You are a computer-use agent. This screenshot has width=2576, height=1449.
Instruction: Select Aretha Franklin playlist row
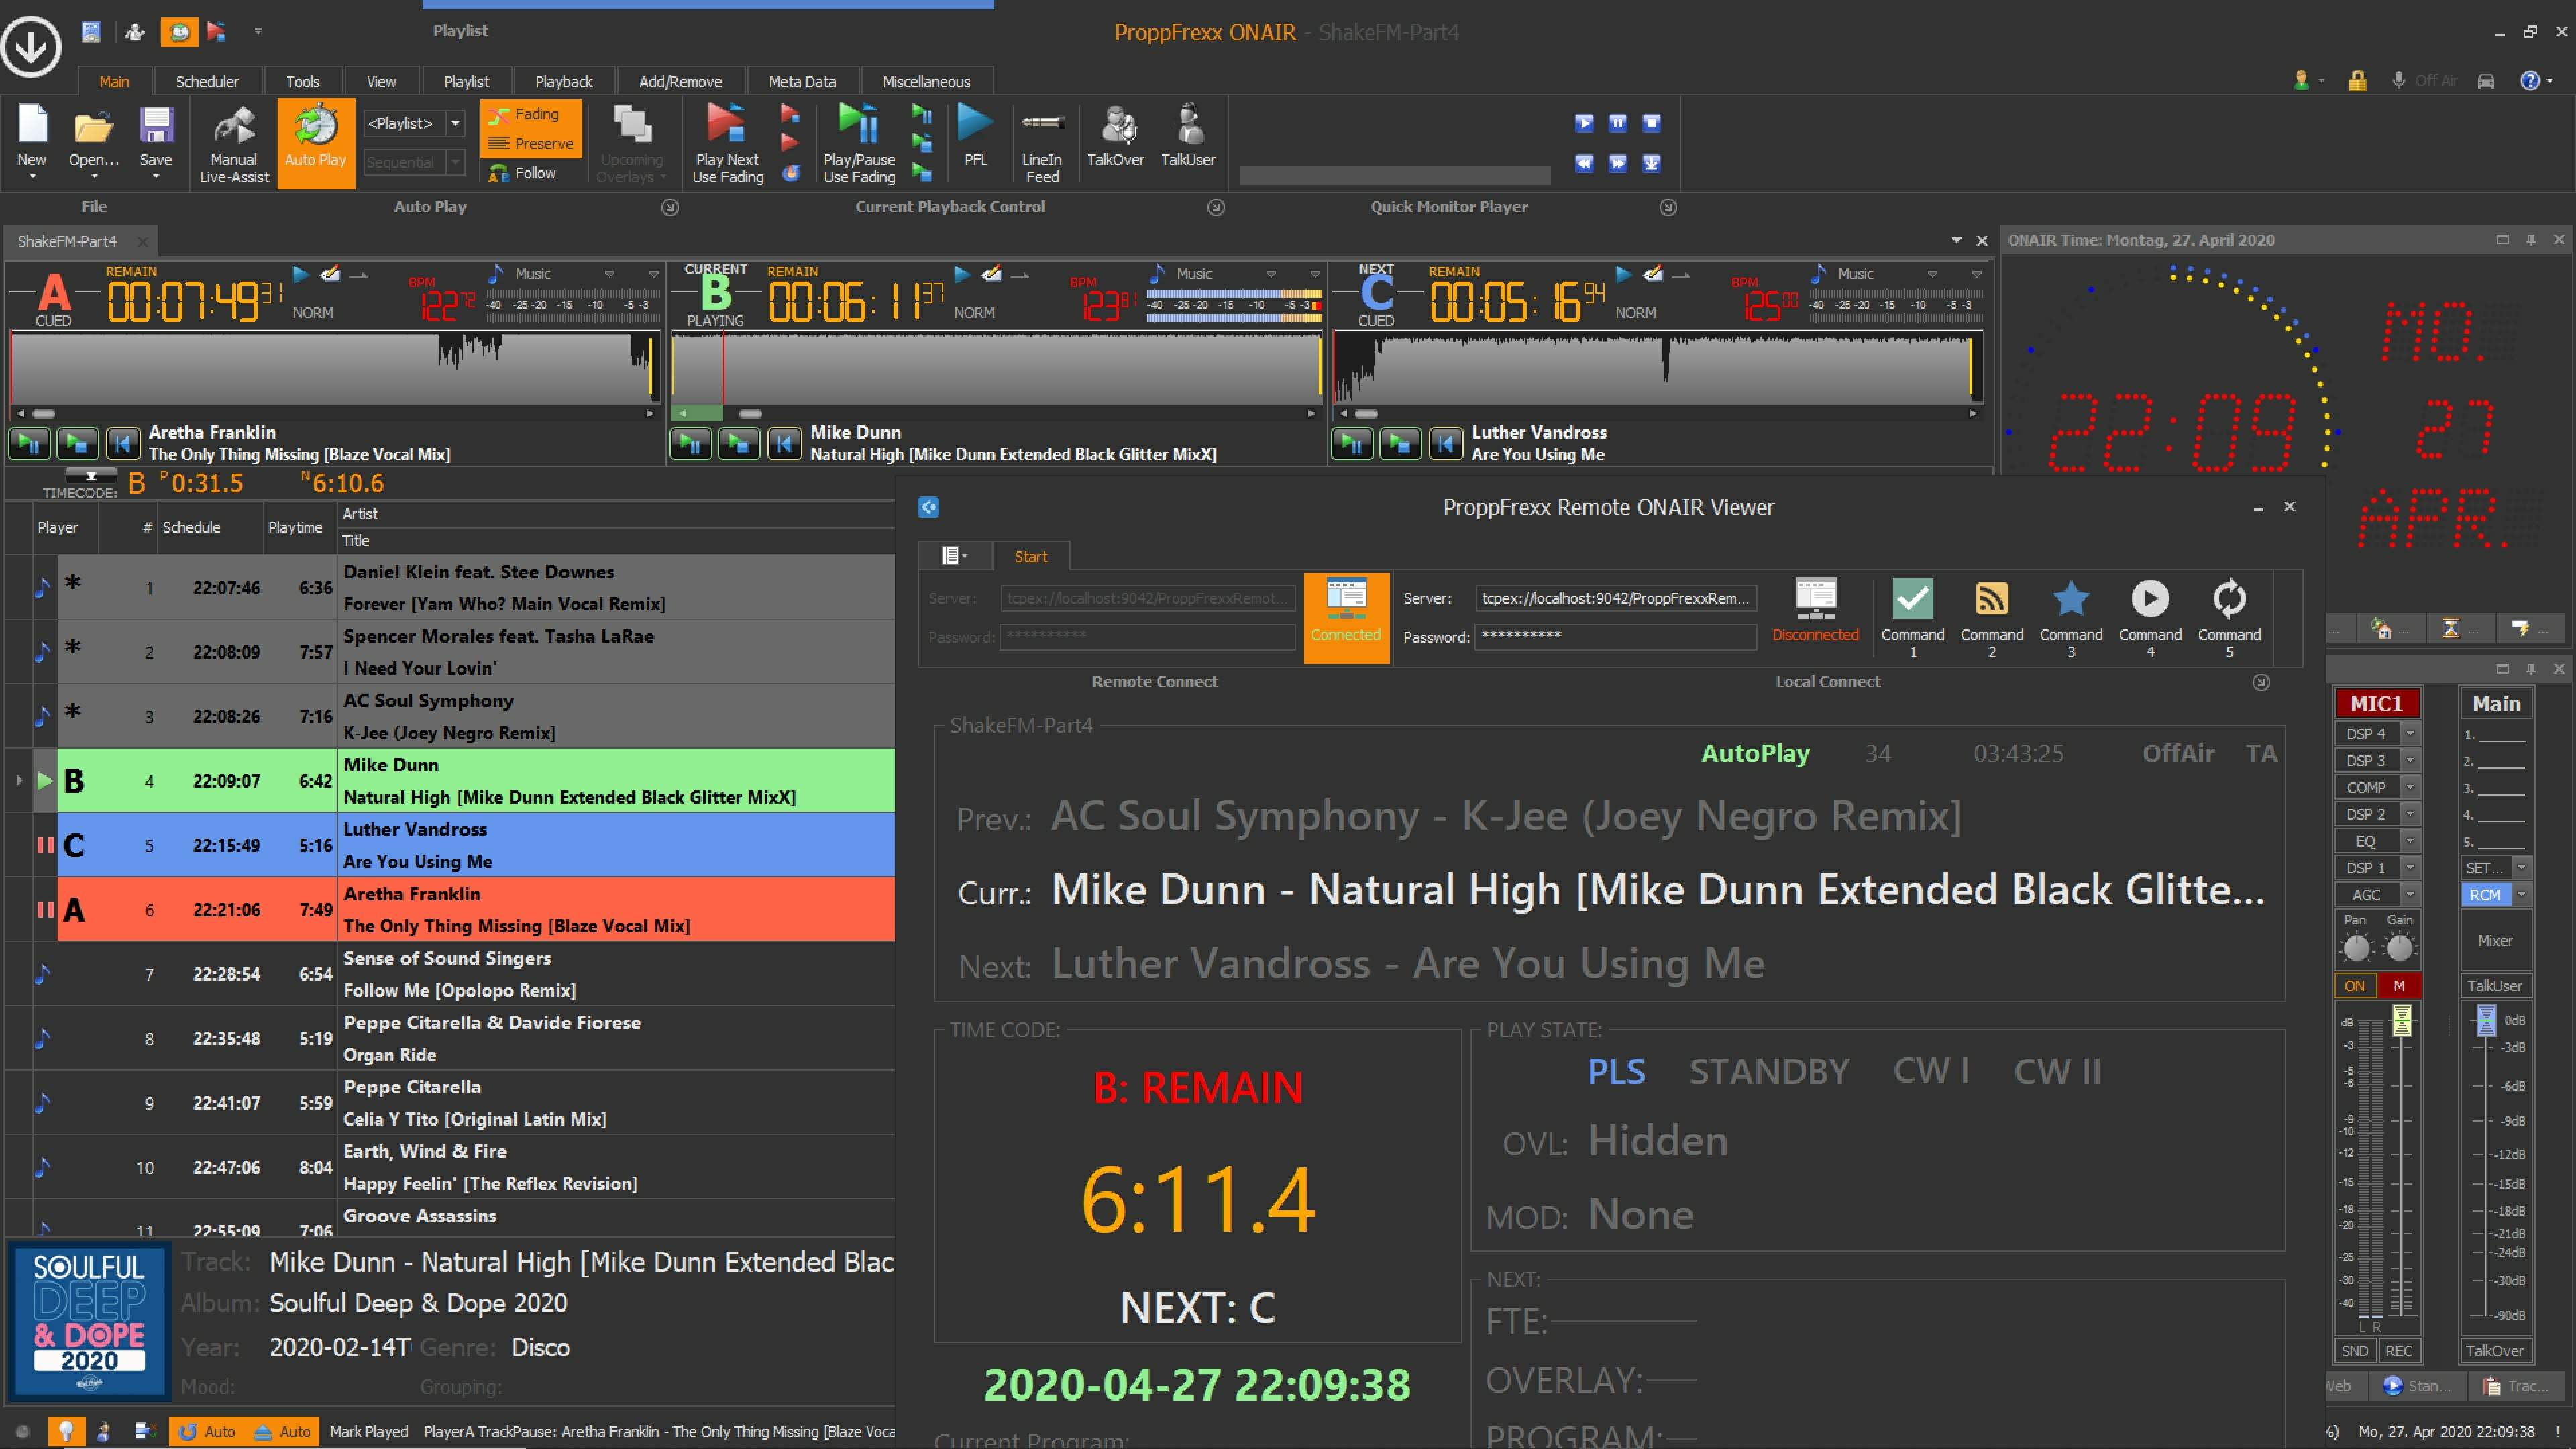(x=500, y=909)
